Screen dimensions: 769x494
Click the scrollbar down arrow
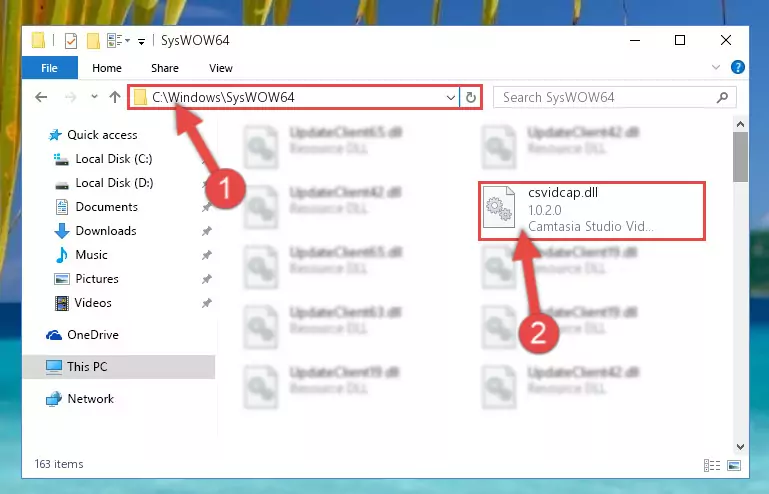[740, 446]
